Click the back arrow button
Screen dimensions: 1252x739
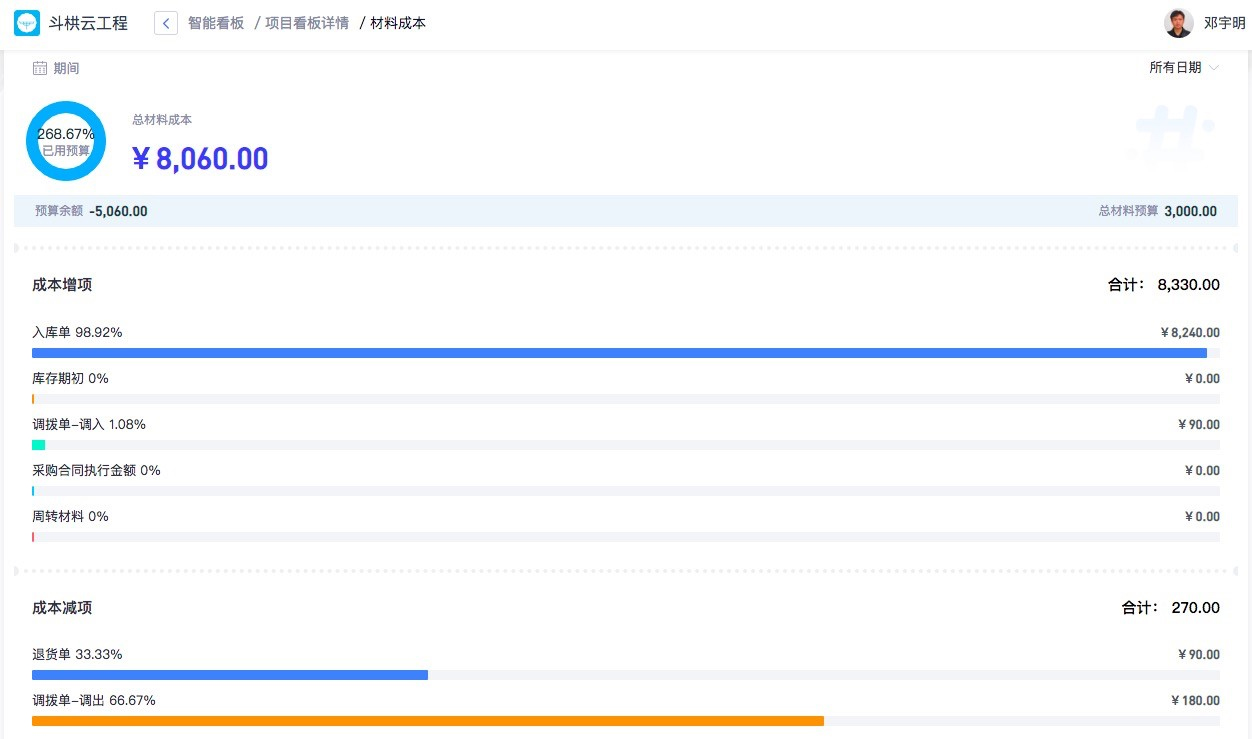point(166,23)
